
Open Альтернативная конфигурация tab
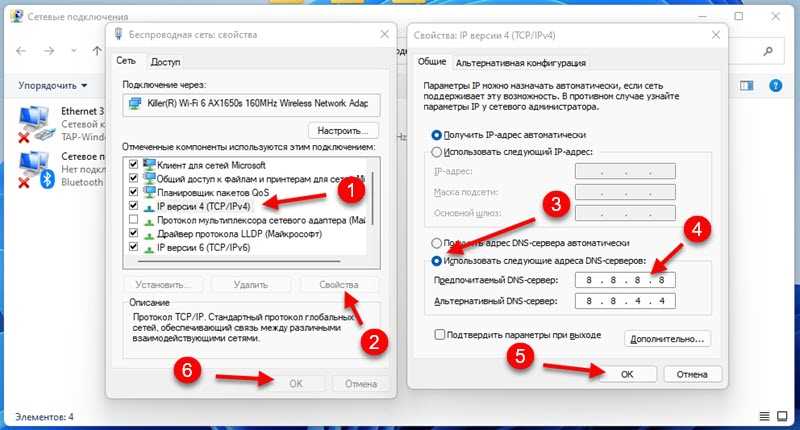(x=520, y=63)
